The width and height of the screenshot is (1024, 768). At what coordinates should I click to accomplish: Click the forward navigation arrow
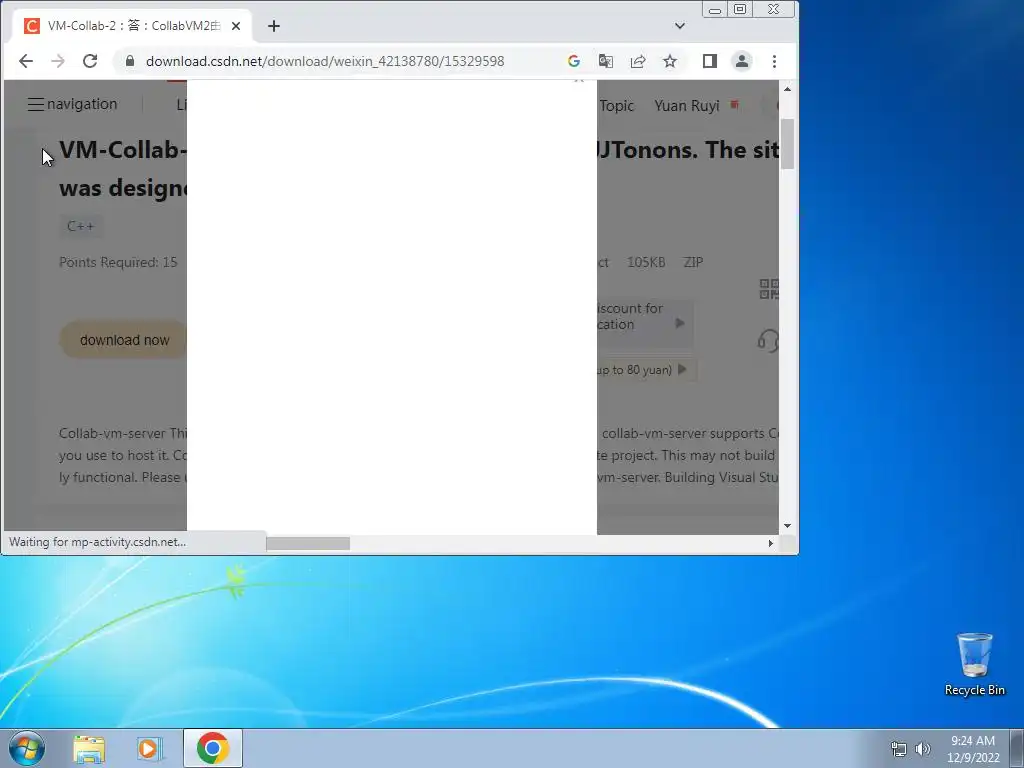[58, 61]
